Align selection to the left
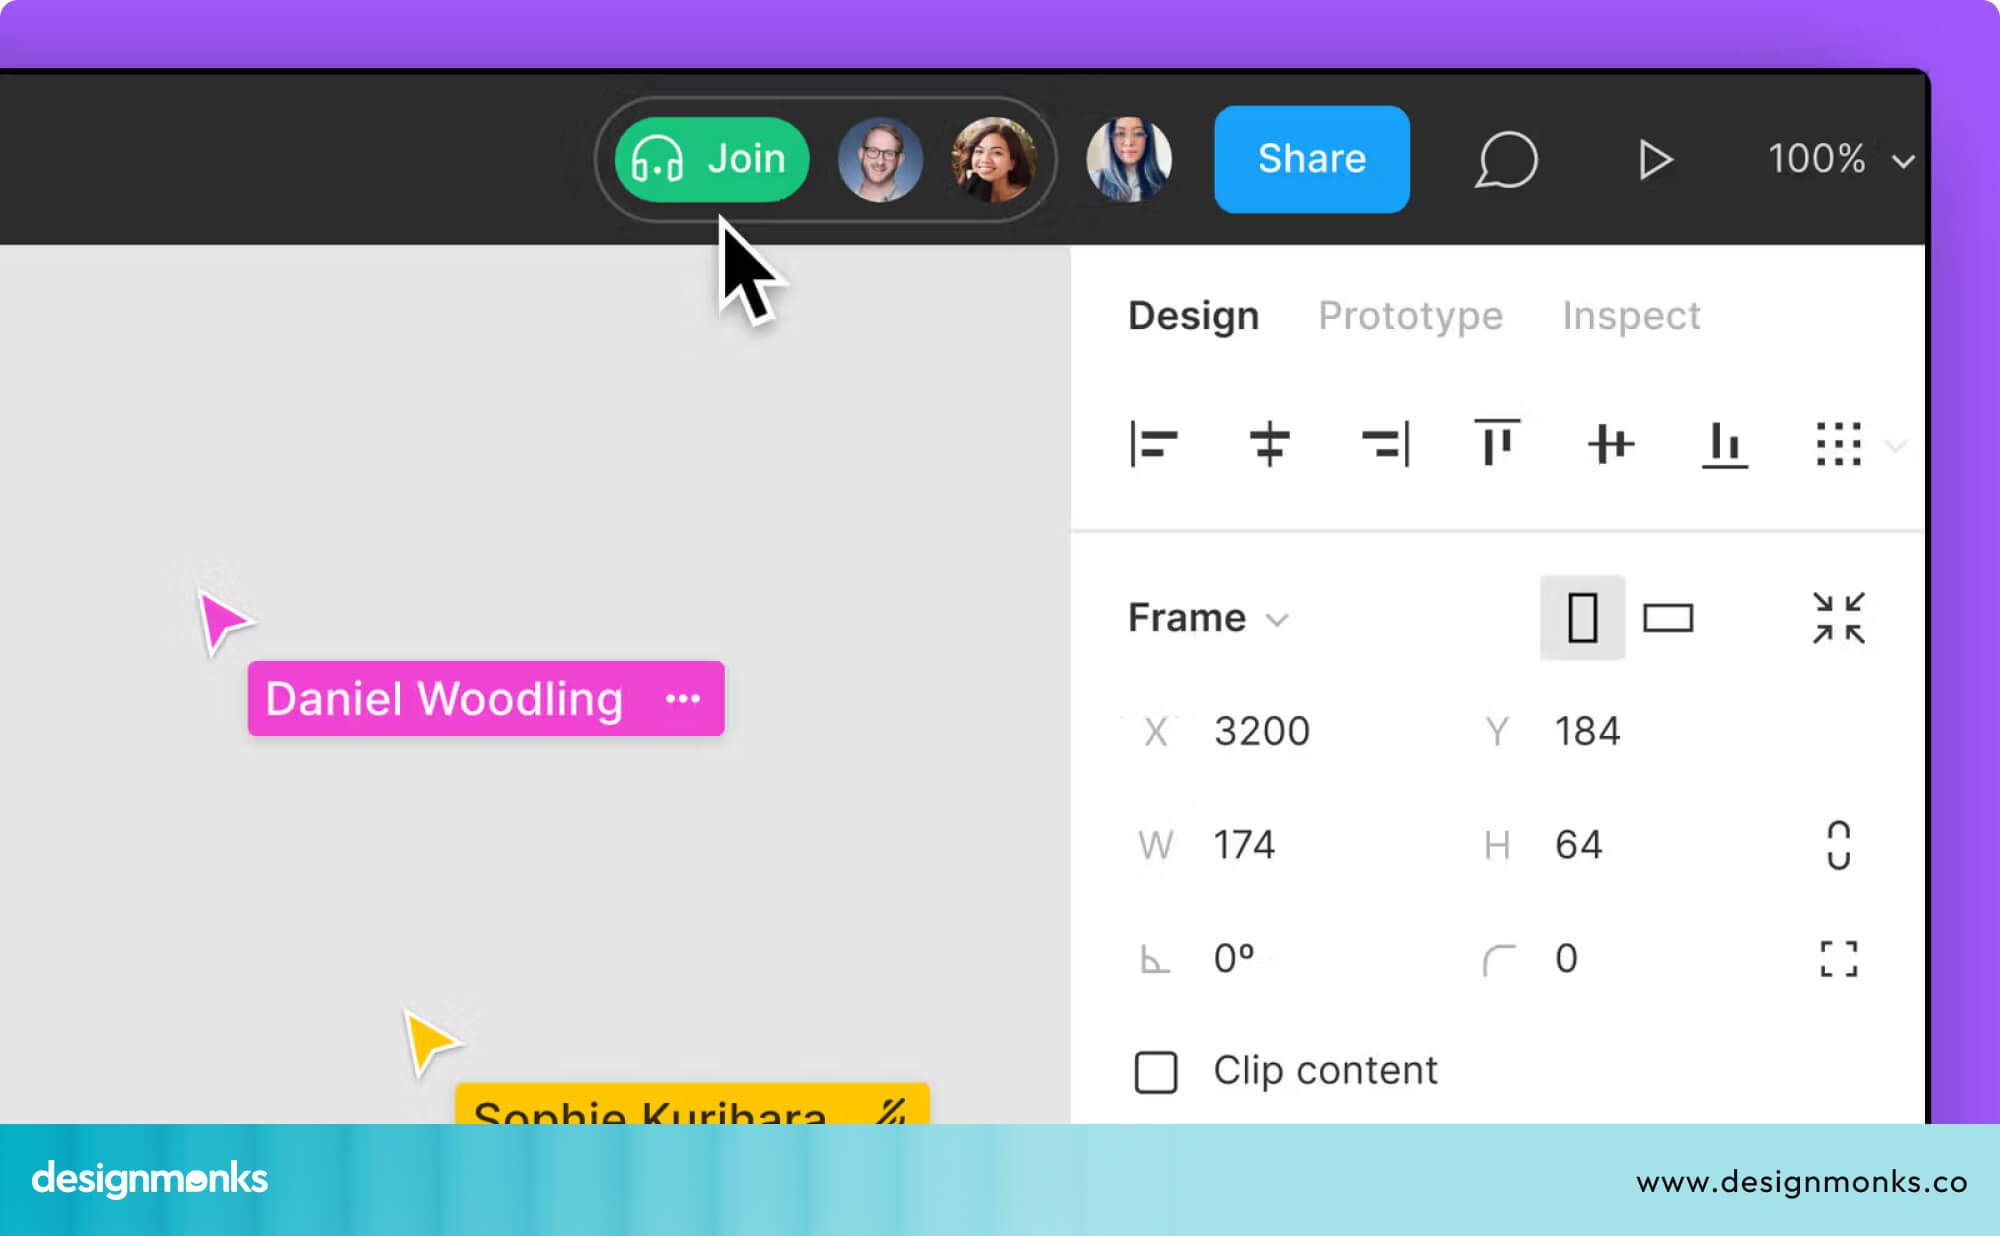 click(1153, 444)
